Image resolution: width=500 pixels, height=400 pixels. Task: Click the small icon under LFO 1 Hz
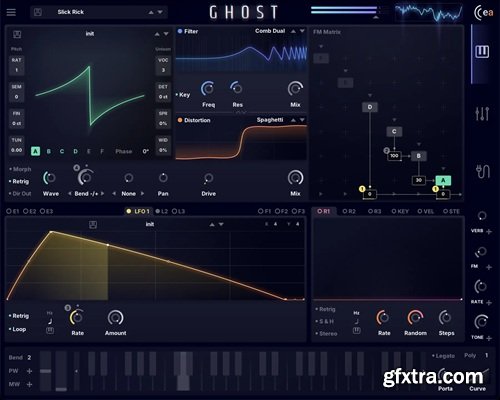click(x=50, y=330)
